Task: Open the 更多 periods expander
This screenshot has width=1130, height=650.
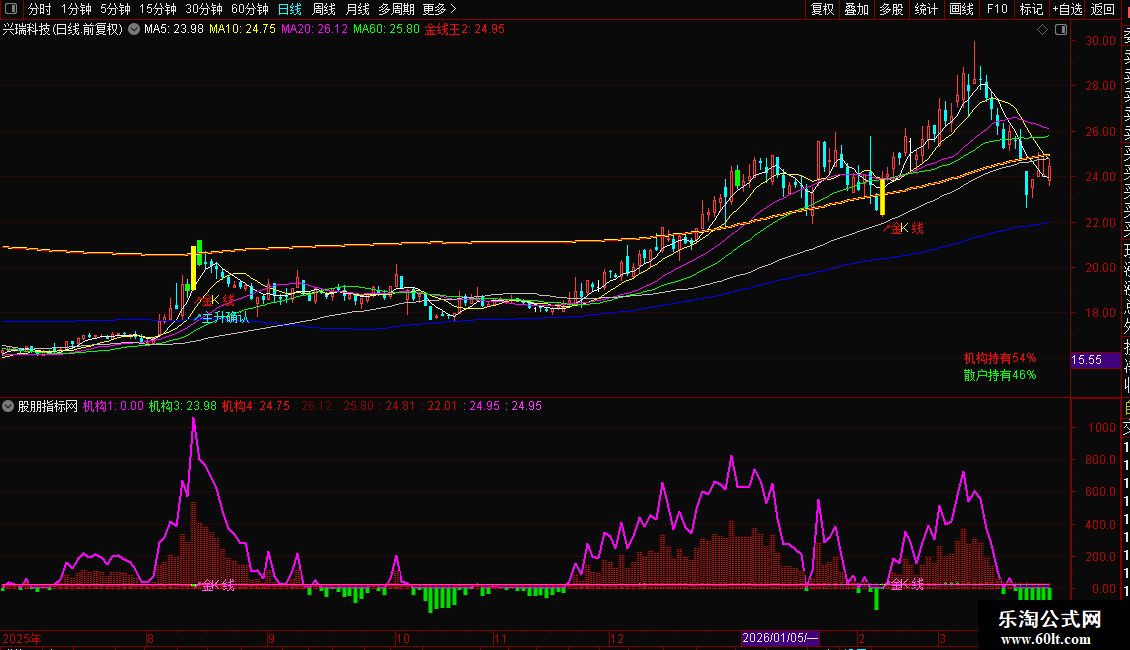Action: click(434, 9)
